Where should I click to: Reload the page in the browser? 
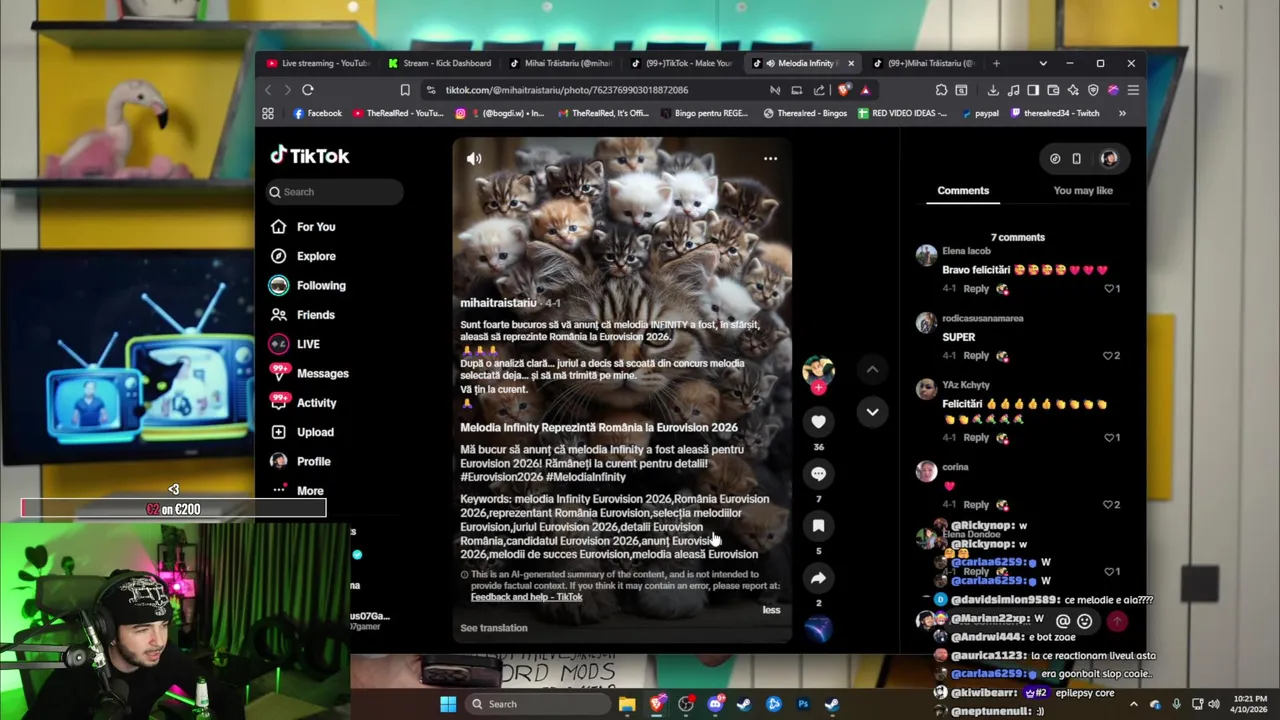[308, 90]
